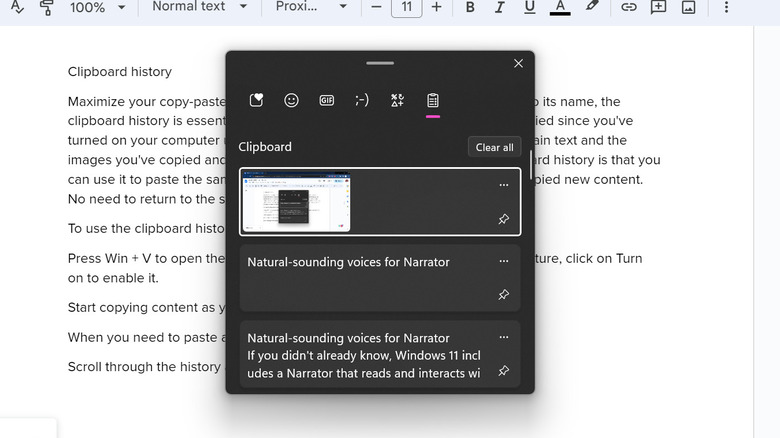
Task: Increase font size with plus button
Action: (436, 7)
